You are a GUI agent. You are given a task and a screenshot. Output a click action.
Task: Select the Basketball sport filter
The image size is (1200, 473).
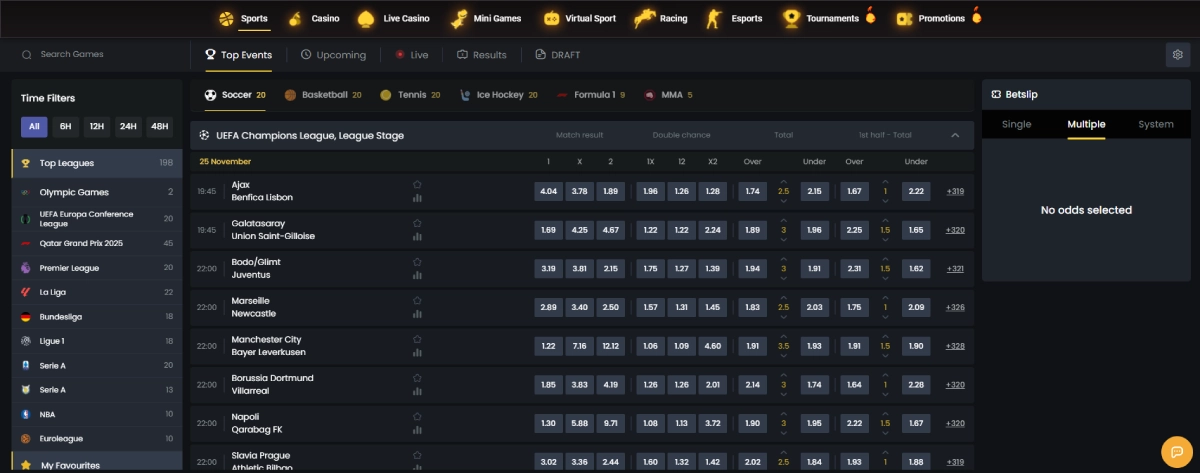coord(323,95)
